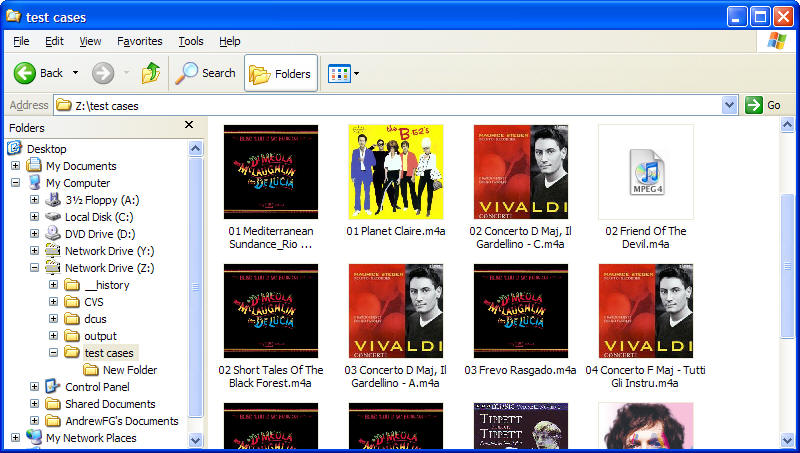The width and height of the screenshot is (800, 453).
Task: Expand the 3½ Floppy (A:) node
Action: tap(34, 199)
